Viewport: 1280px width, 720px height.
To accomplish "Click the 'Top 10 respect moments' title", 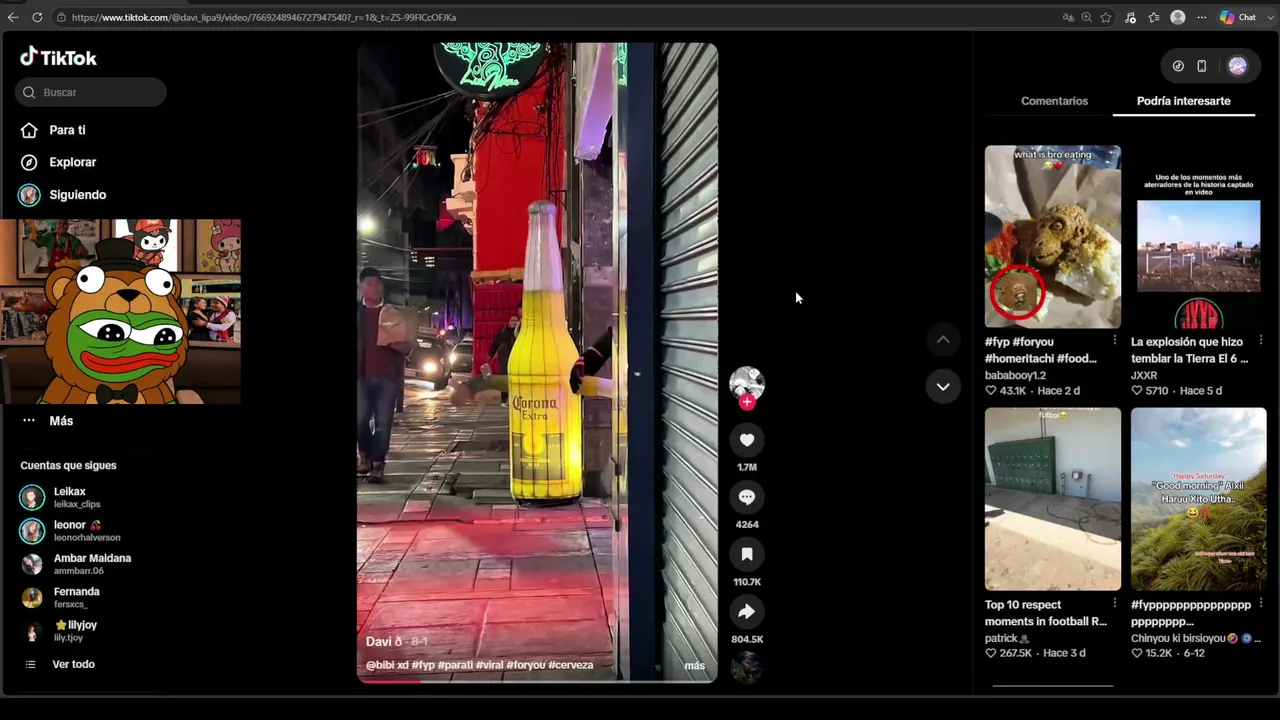I will [x=1046, y=613].
